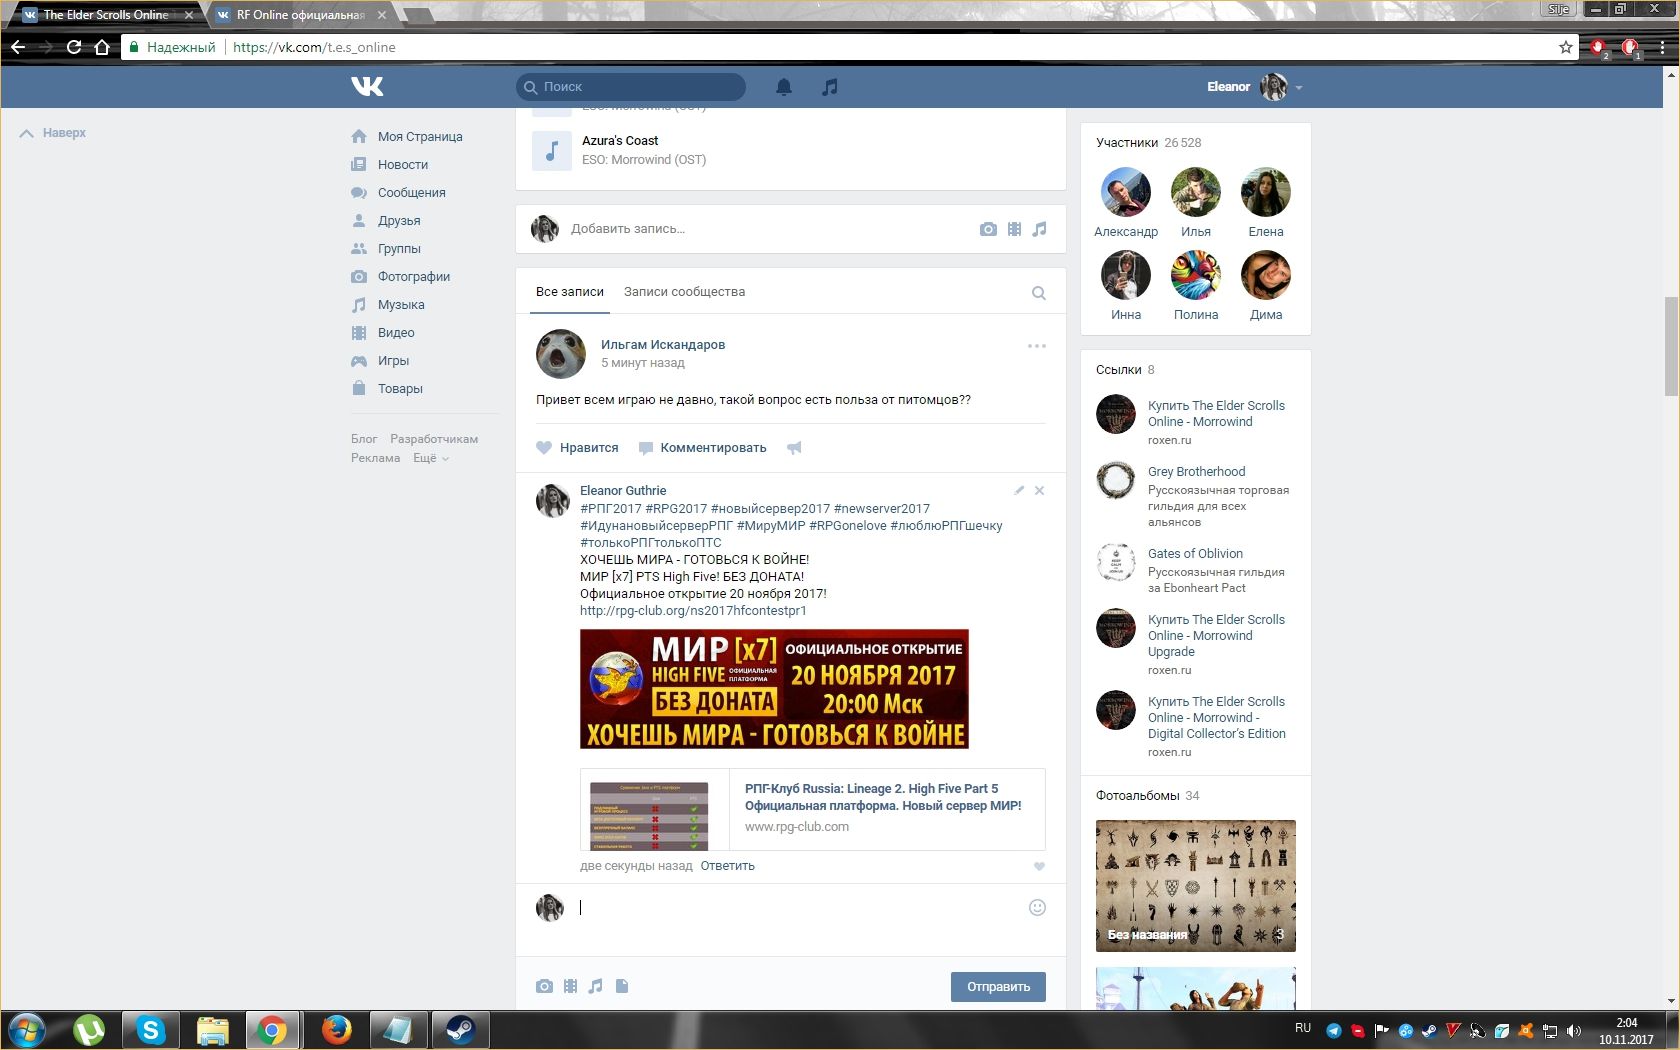1680x1050 pixels.
Task: Switch to the Записи сообщества tab
Action: click(685, 292)
